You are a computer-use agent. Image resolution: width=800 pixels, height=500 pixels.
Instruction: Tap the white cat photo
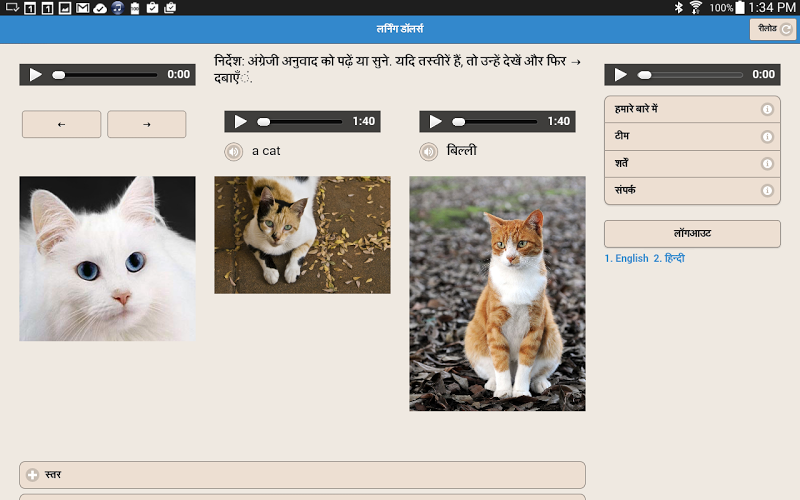[107, 259]
